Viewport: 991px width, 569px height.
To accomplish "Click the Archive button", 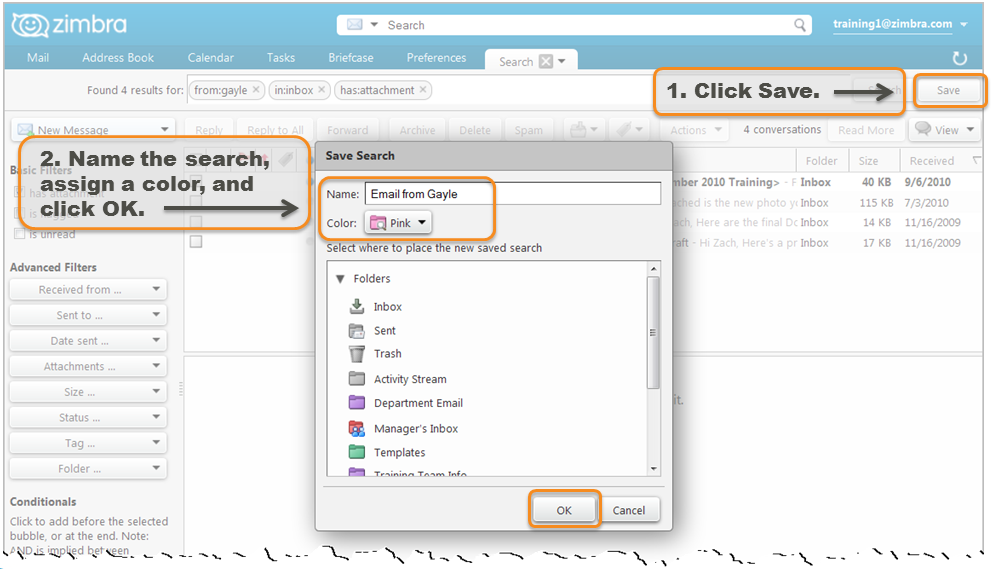I will pos(417,130).
